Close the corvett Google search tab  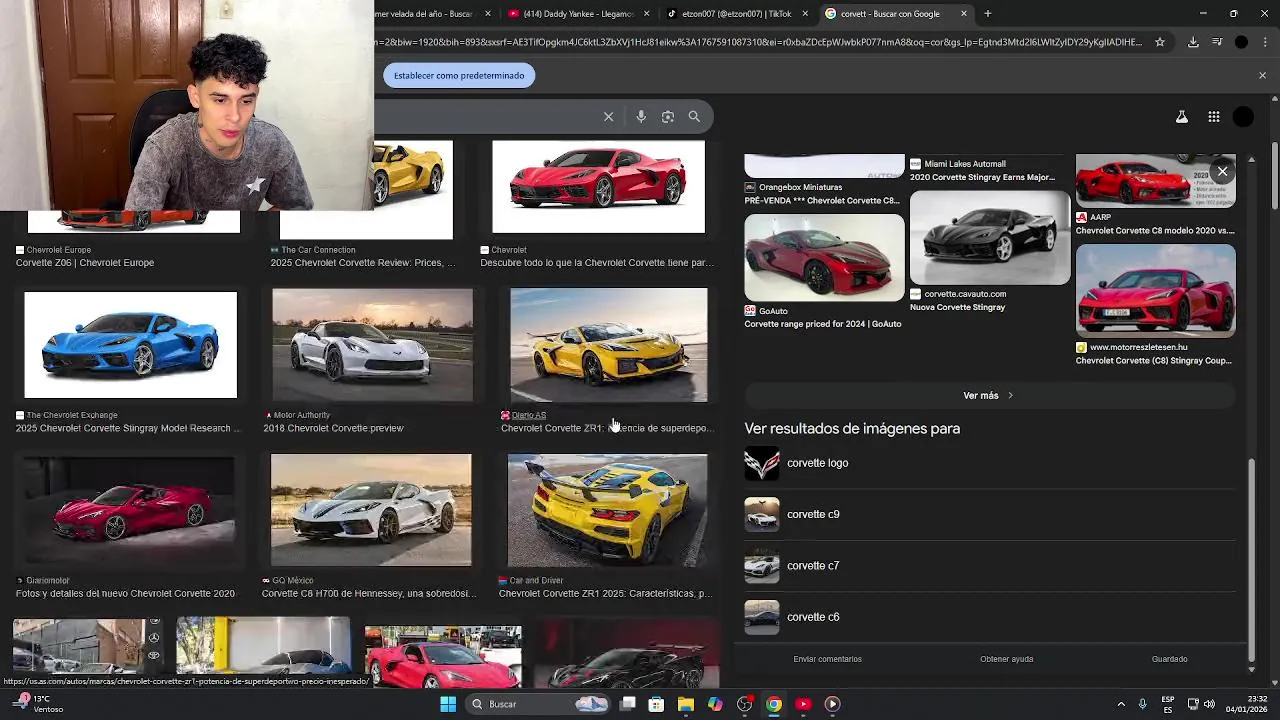pyautogui.click(x=964, y=14)
